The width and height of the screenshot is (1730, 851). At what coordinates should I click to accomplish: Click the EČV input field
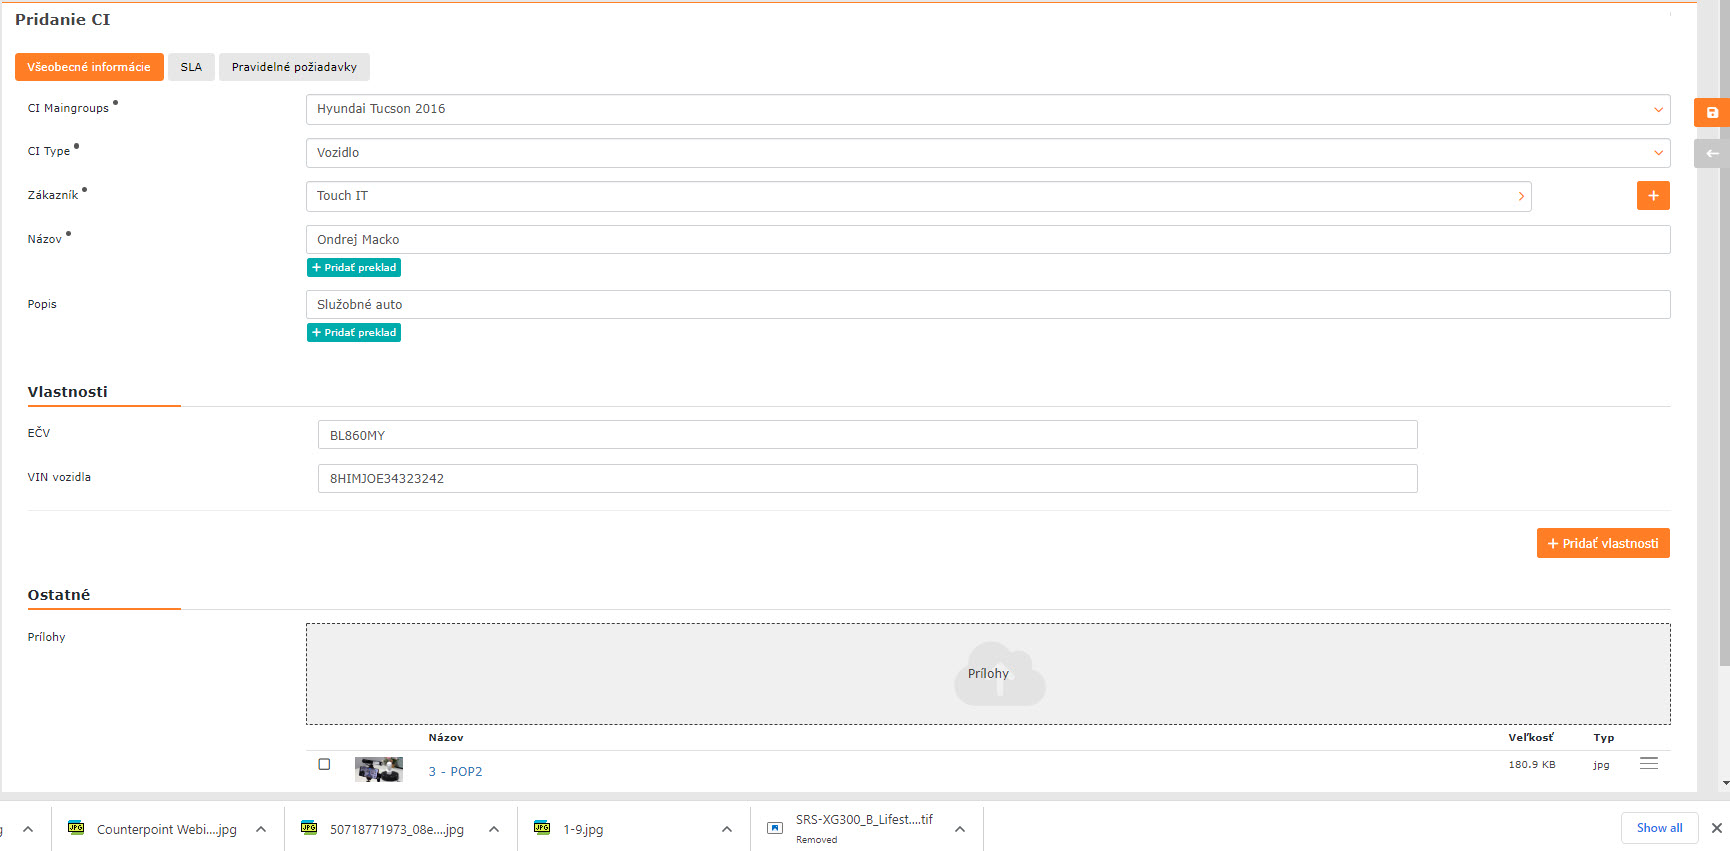tap(866, 435)
